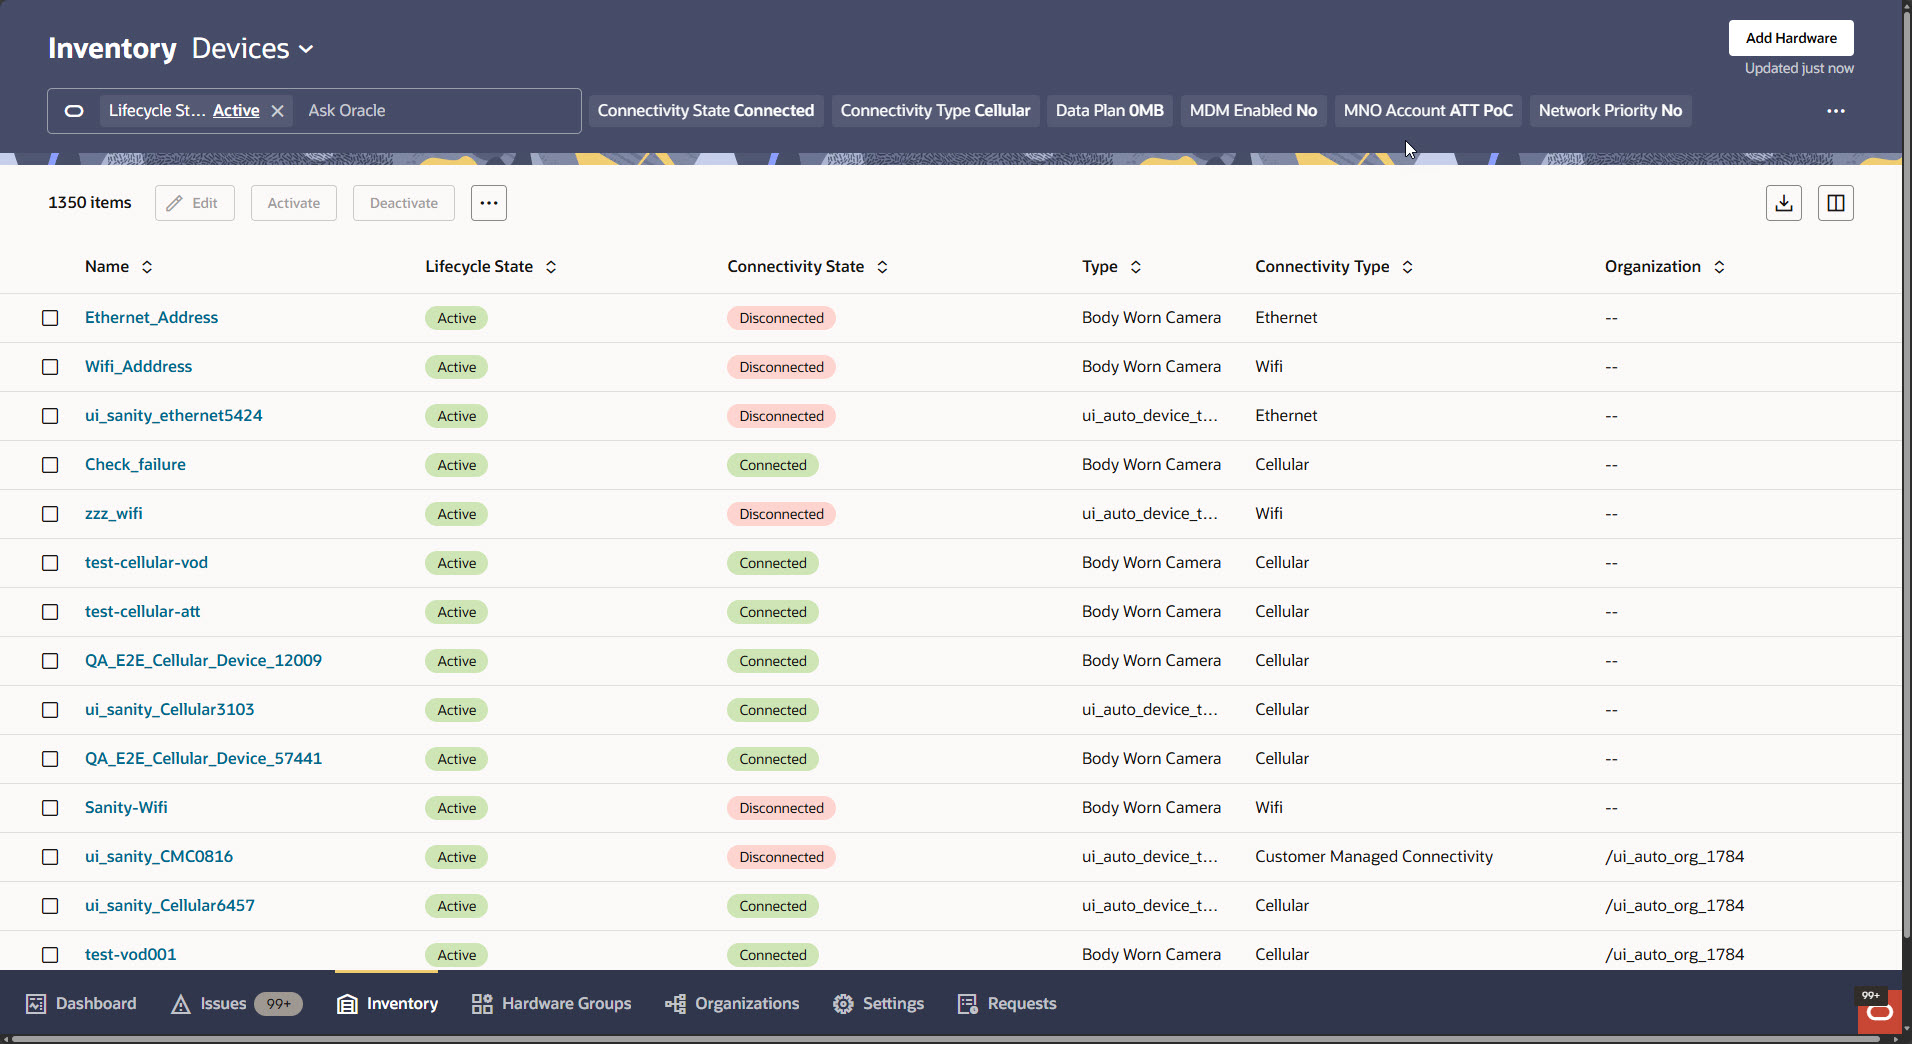Open Hardware Groups via its grid icon
The height and width of the screenshot is (1044, 1912).
(480, 1003)
